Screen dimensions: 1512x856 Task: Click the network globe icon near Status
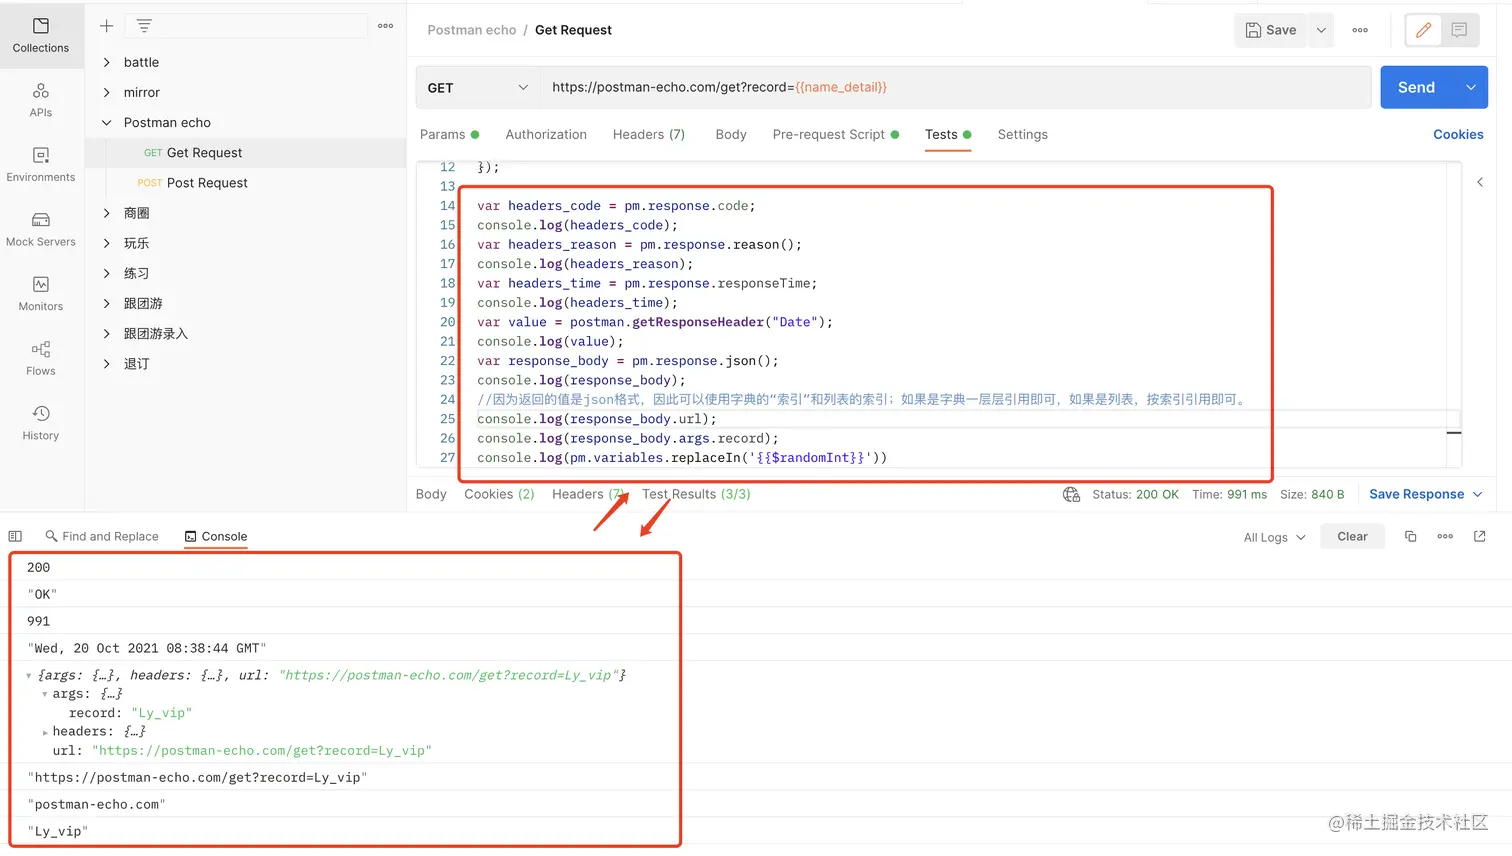(1071, 494)
